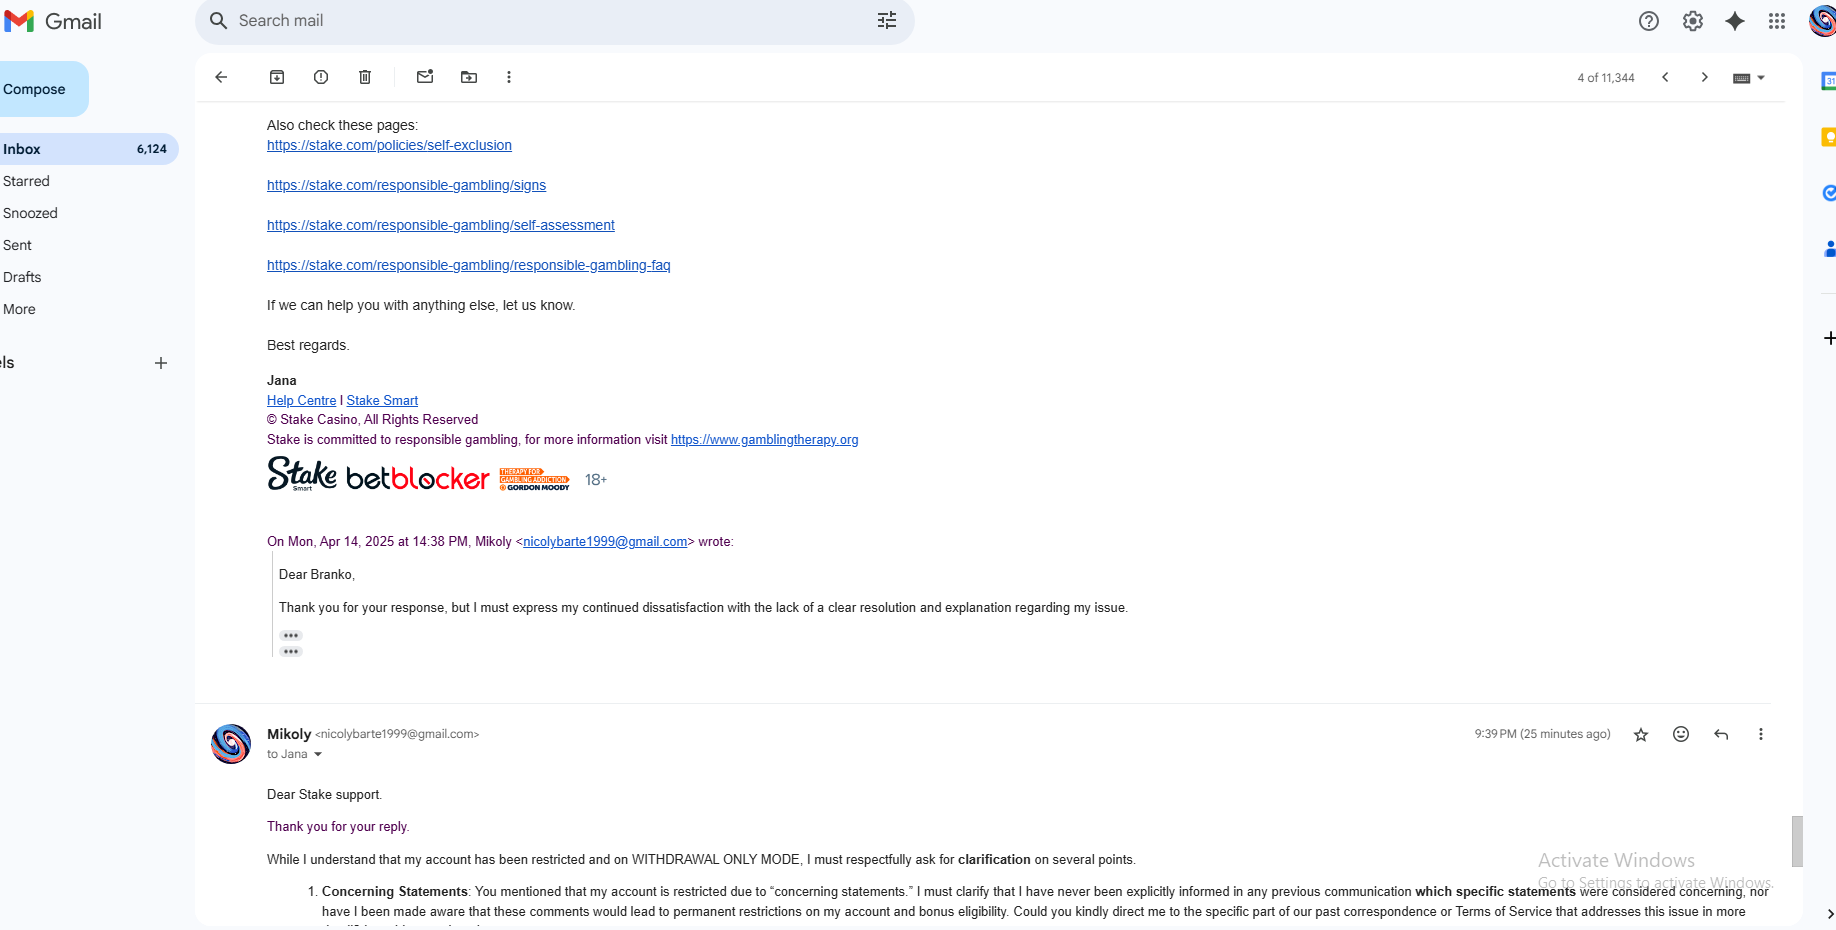Open toolbar More options menu
Screen dimensions: 1836x930
[x=509, y=77]
